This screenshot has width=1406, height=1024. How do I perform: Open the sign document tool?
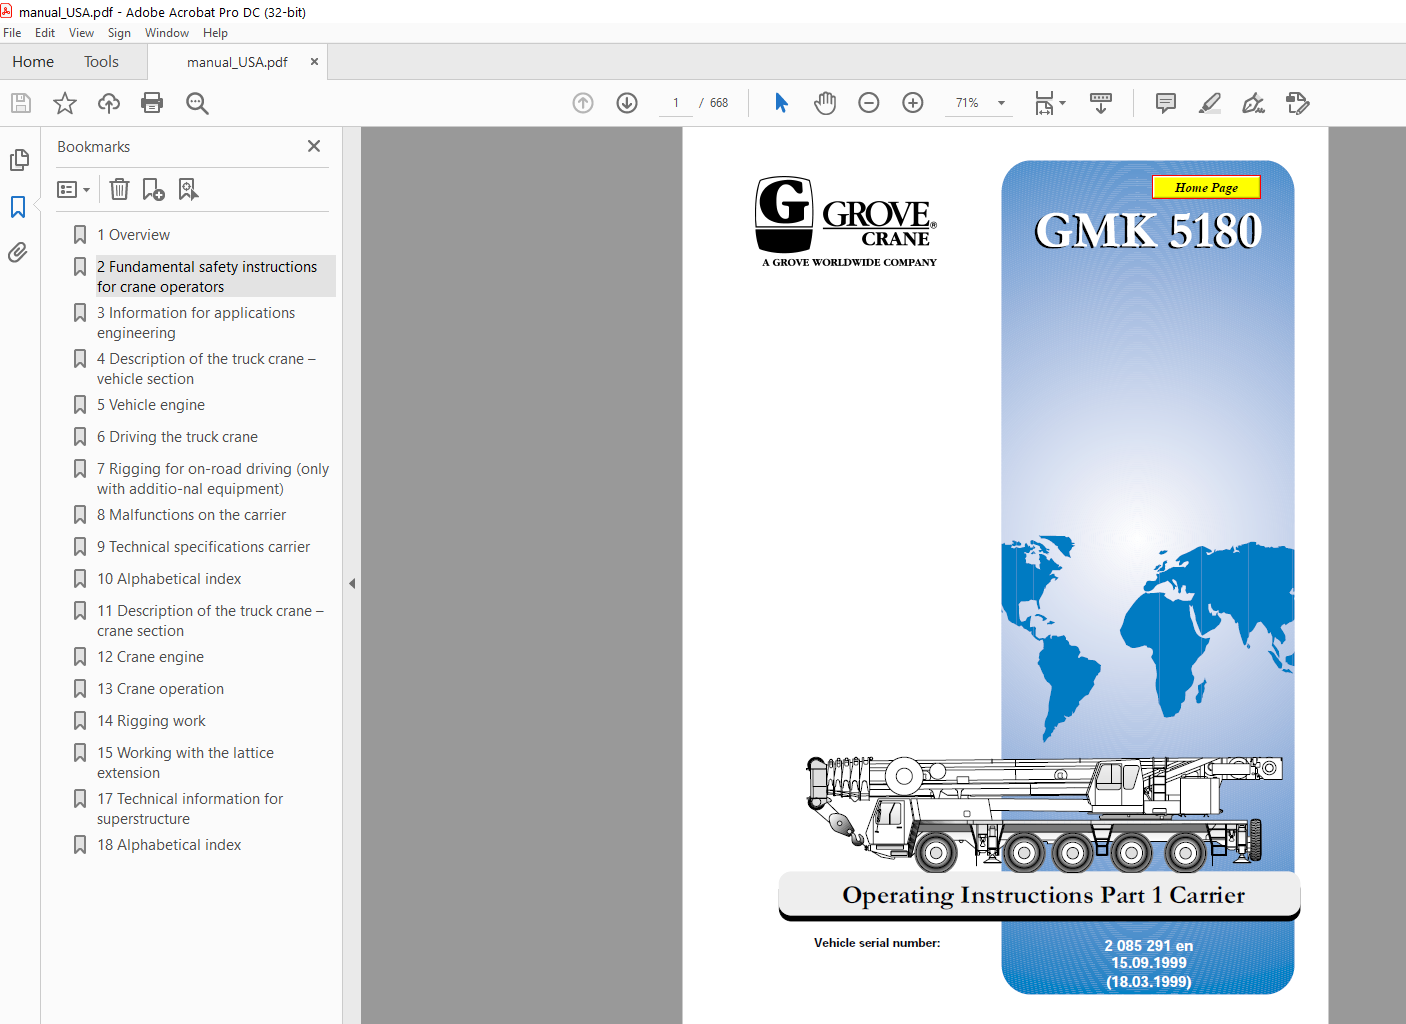coord(1254,103)
